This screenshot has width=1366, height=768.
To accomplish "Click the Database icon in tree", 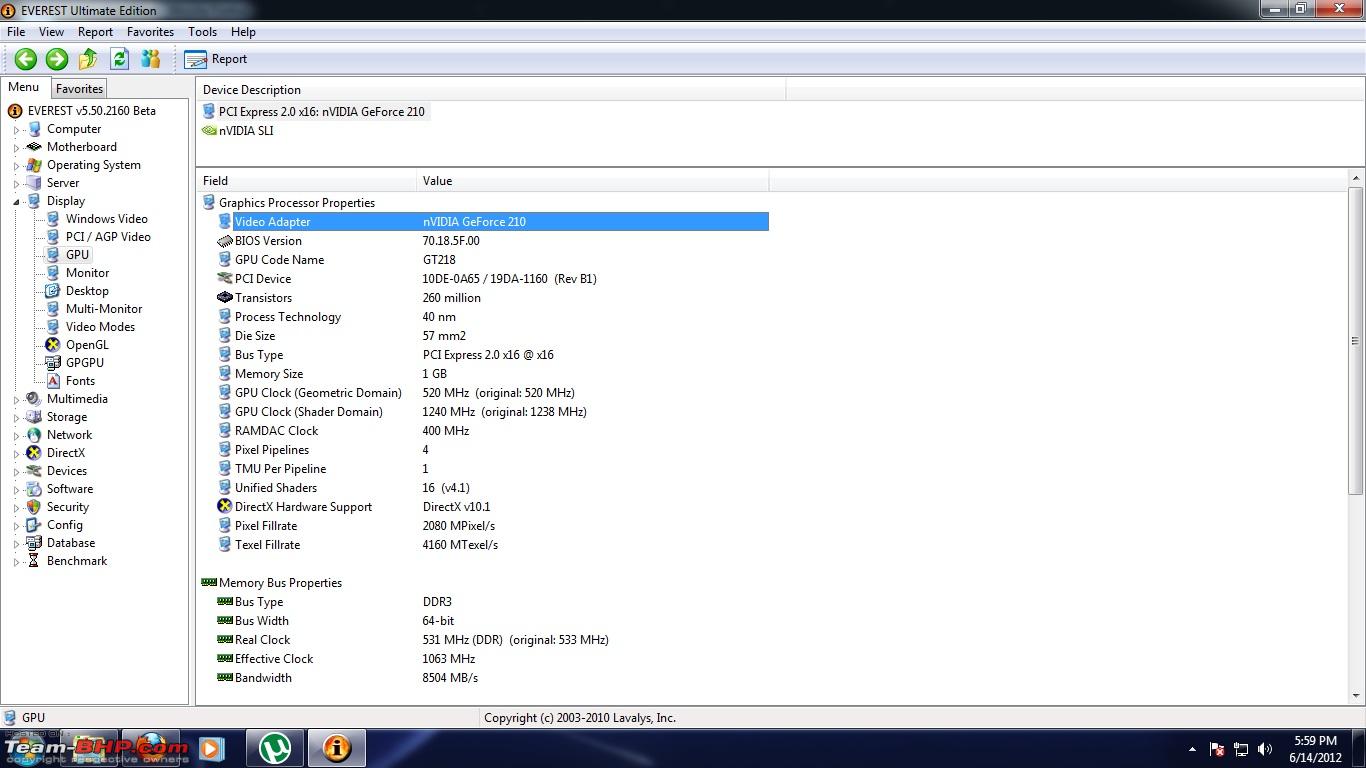I will pos(34,543).
